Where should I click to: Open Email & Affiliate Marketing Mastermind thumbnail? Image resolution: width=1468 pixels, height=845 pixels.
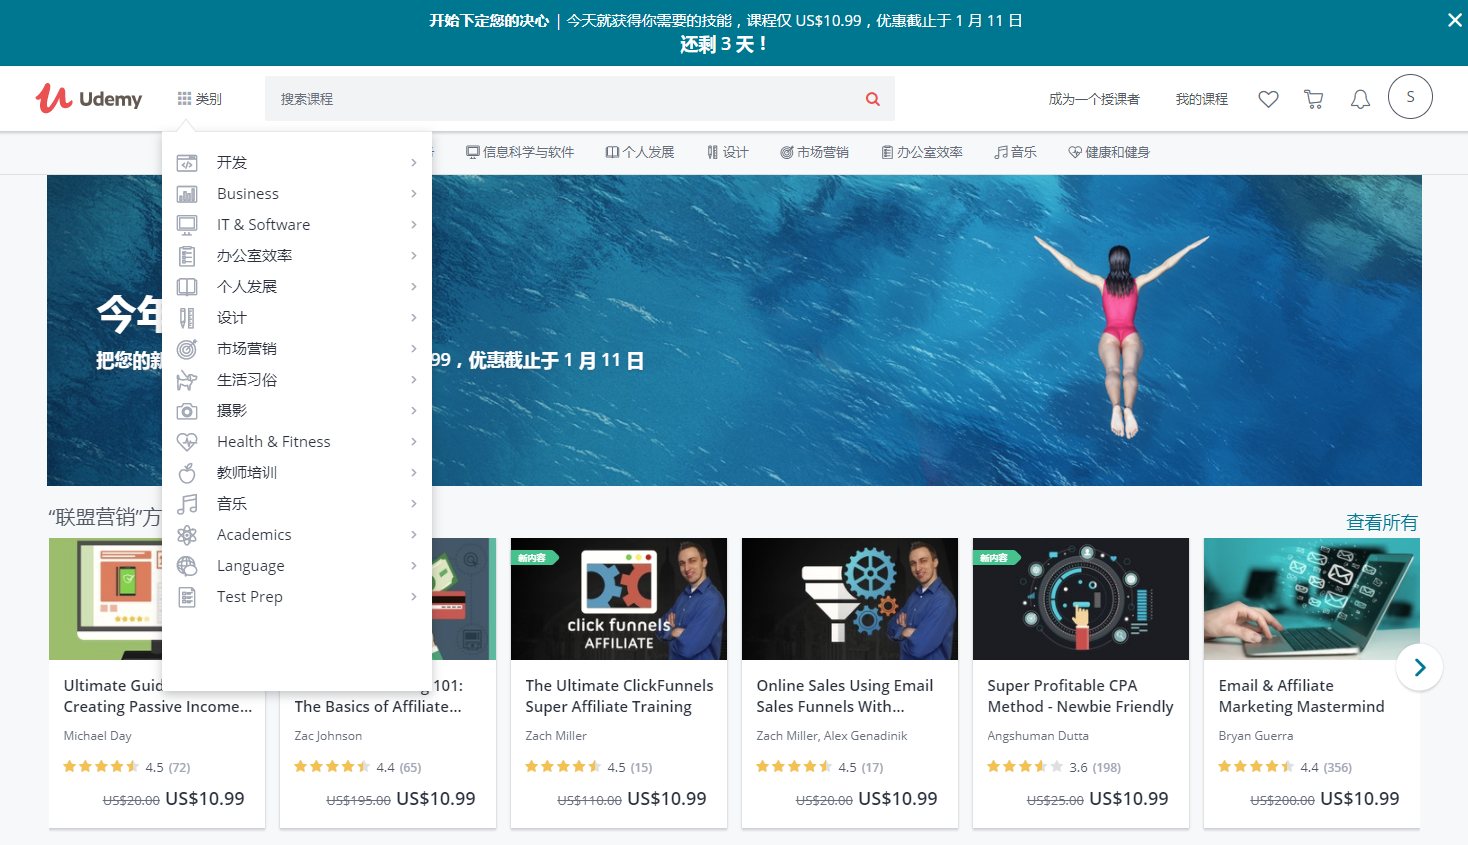[1312, 599]
